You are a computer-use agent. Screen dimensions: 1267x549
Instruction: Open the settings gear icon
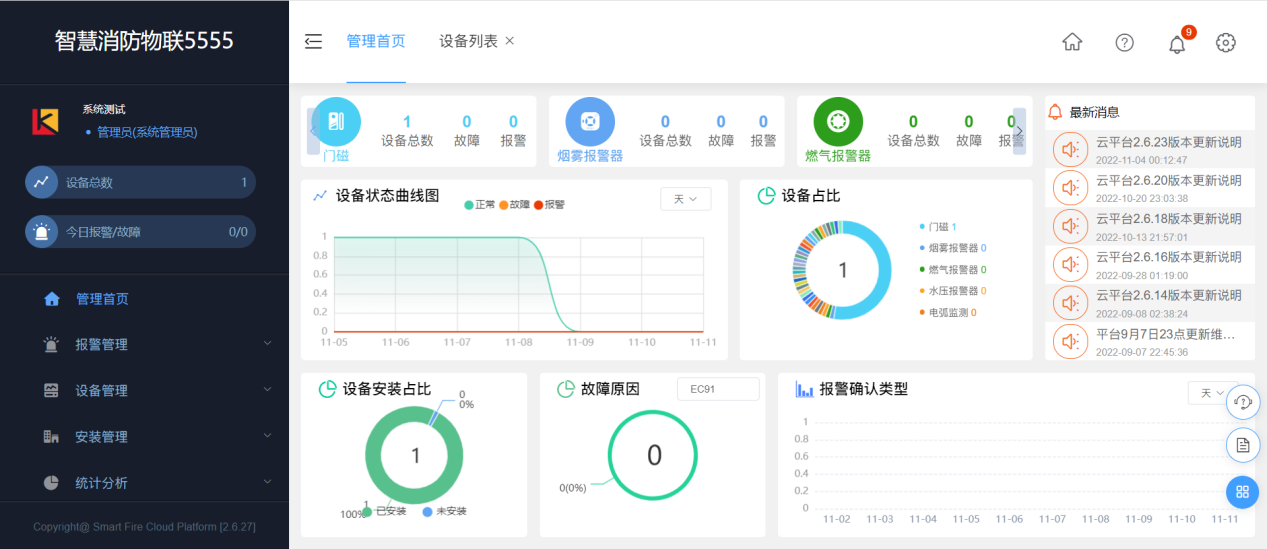[1226, 42]
